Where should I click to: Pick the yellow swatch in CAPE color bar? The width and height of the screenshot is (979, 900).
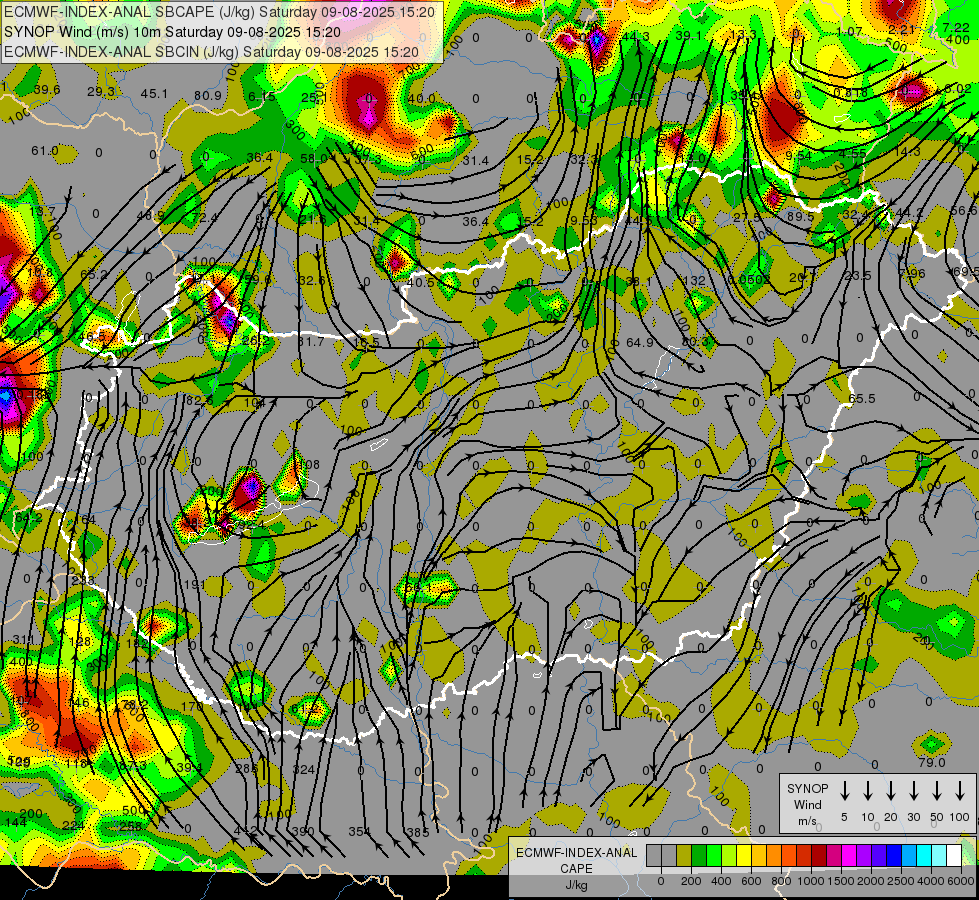(x=744, y=855)
